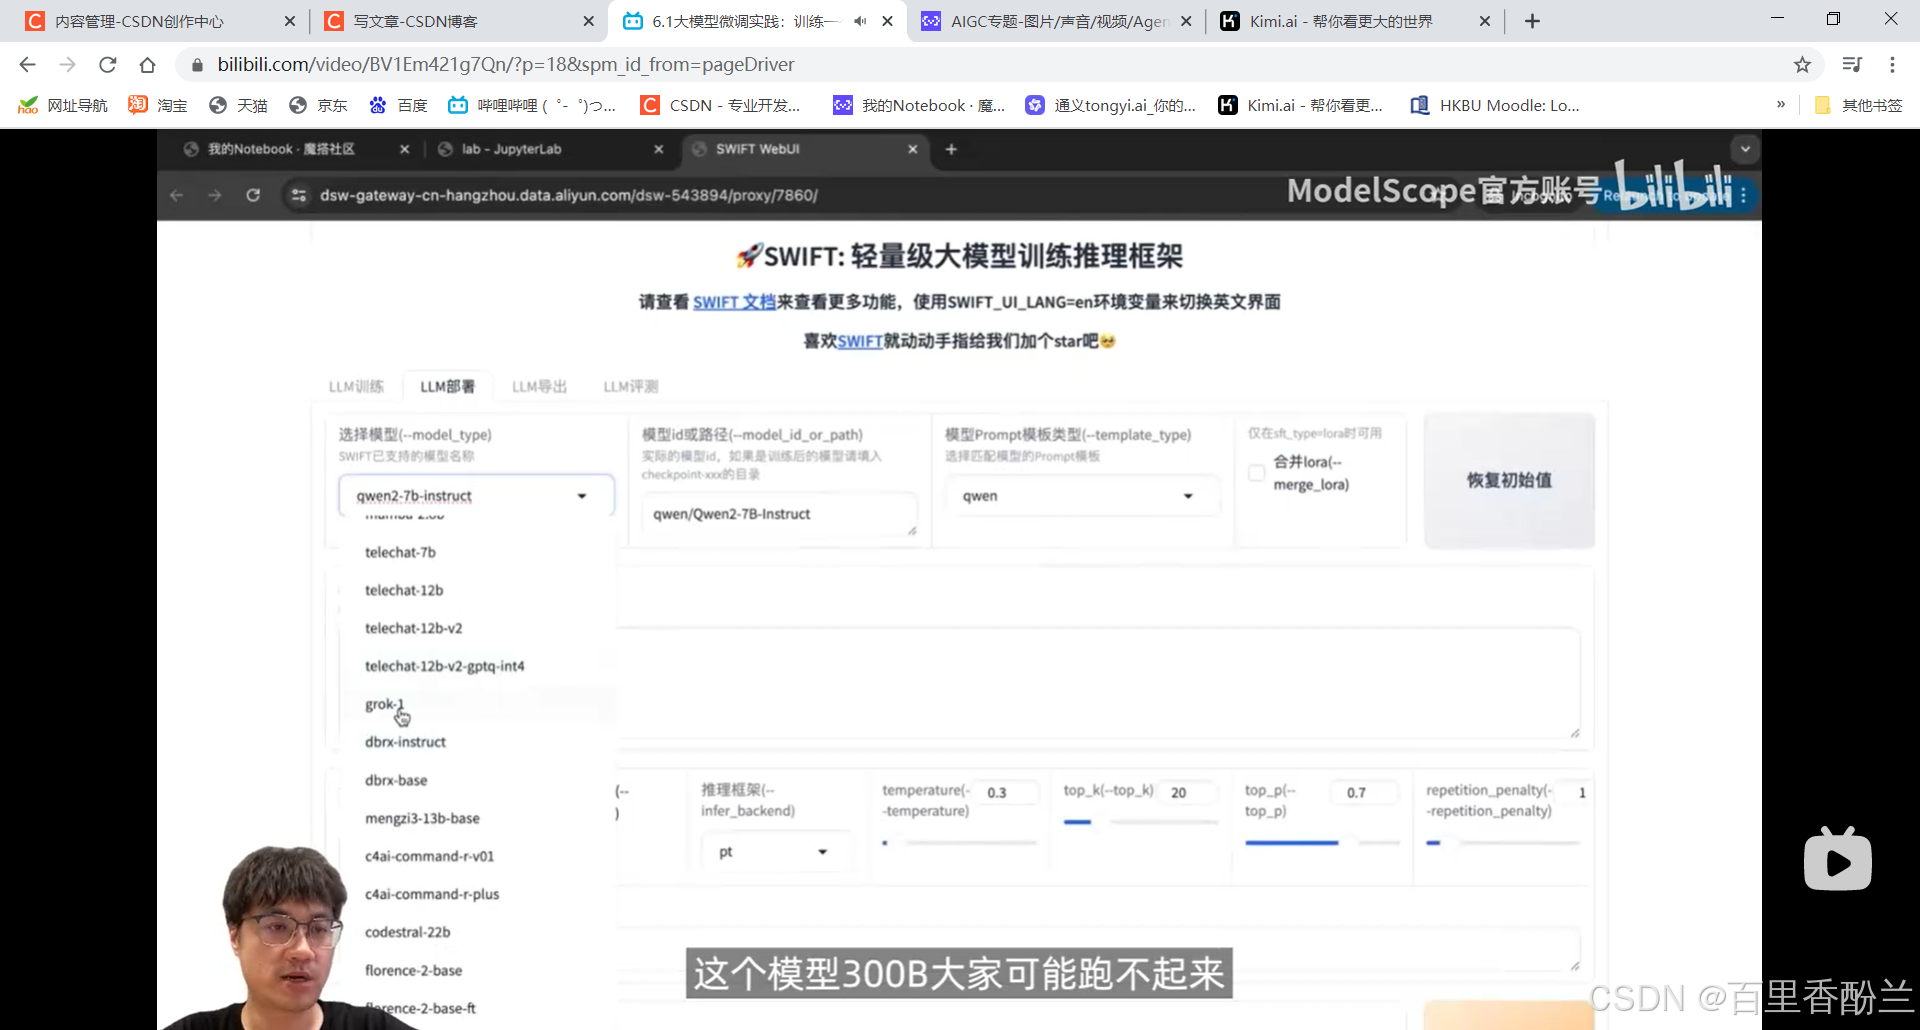Open the HKBU Moodle bookmark
The width and height of the screenshot is (1920, 1030).
point(1495,105)
